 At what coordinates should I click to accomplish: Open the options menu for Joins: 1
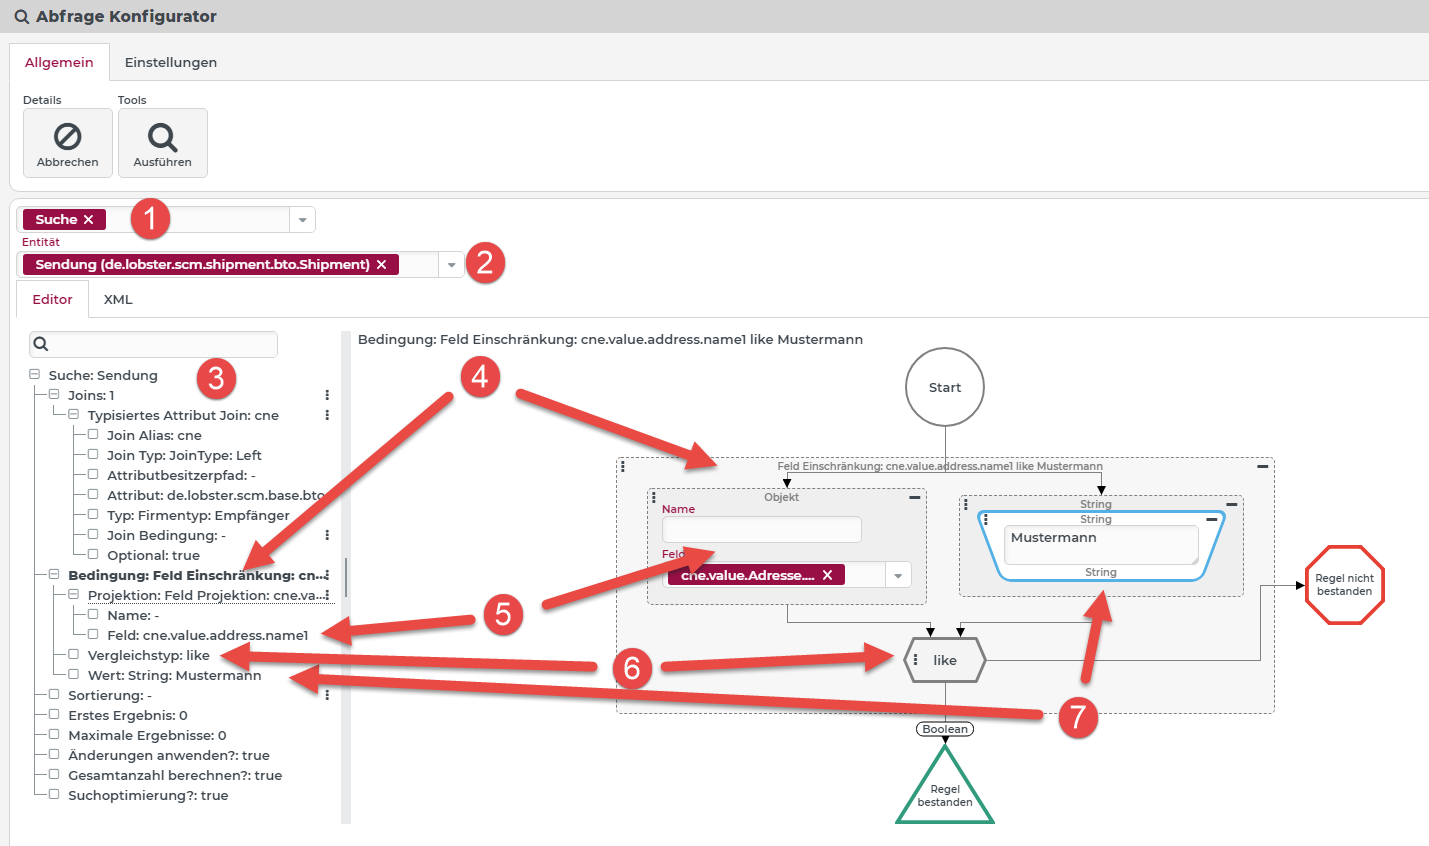click(327, 395)
